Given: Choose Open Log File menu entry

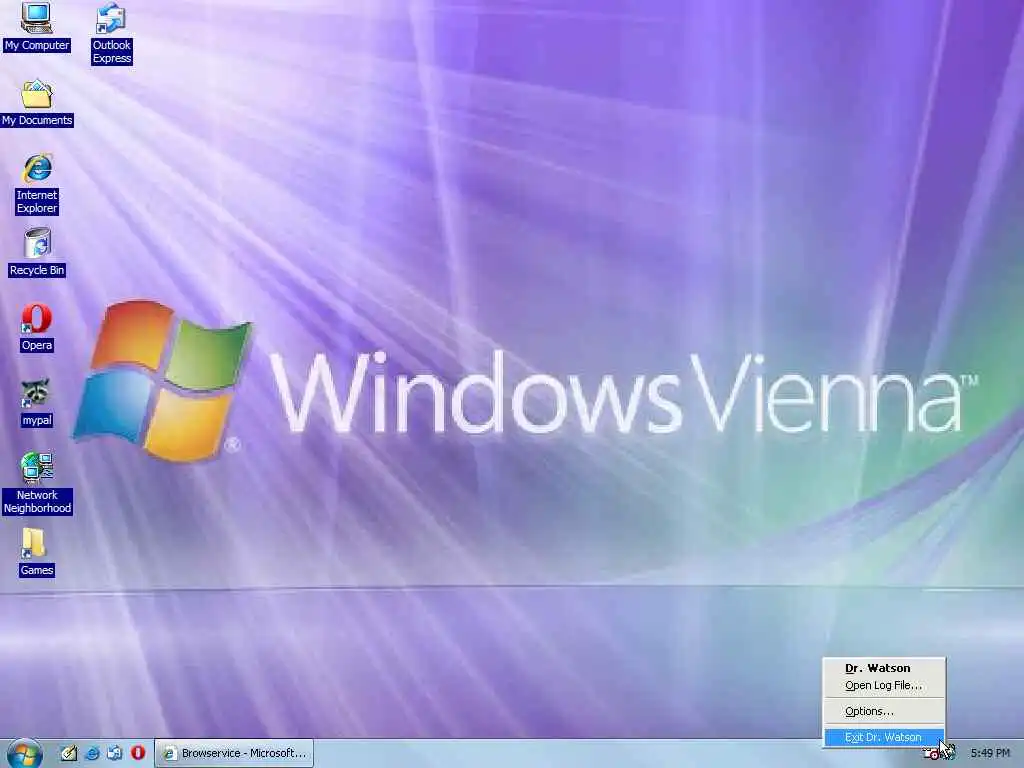Looking at the screenshot, I should click(884, 685).
